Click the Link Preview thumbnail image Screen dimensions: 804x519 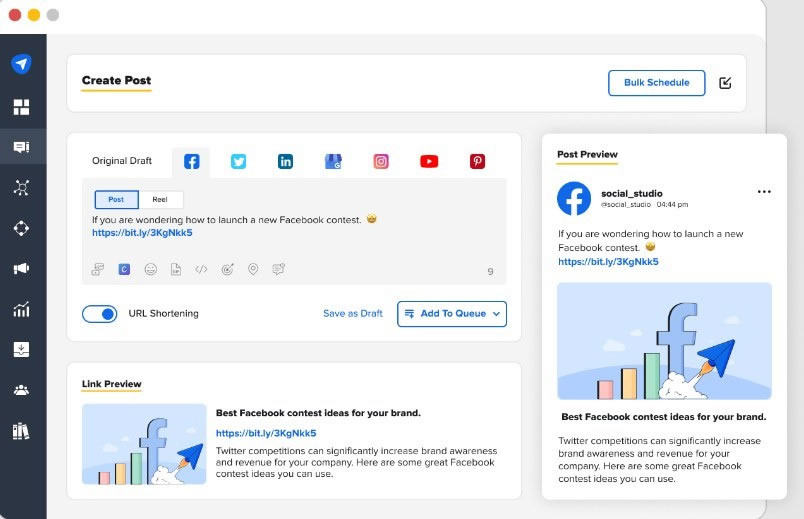(x=144, y=444)
